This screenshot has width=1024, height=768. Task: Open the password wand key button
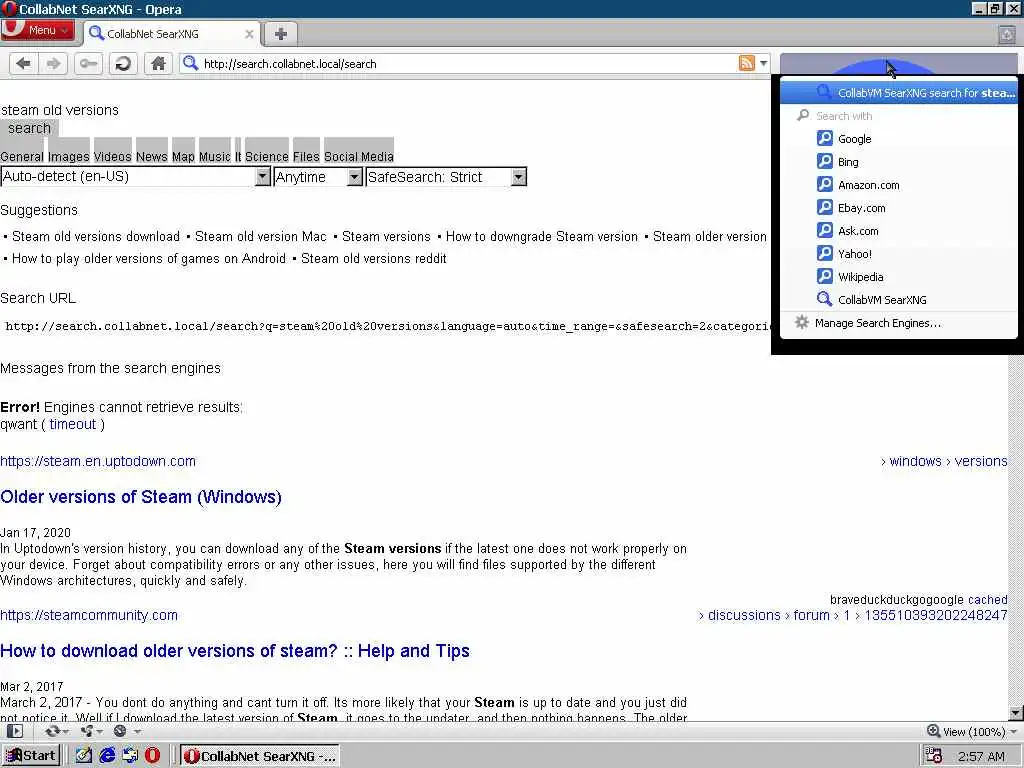coord(88,63)
